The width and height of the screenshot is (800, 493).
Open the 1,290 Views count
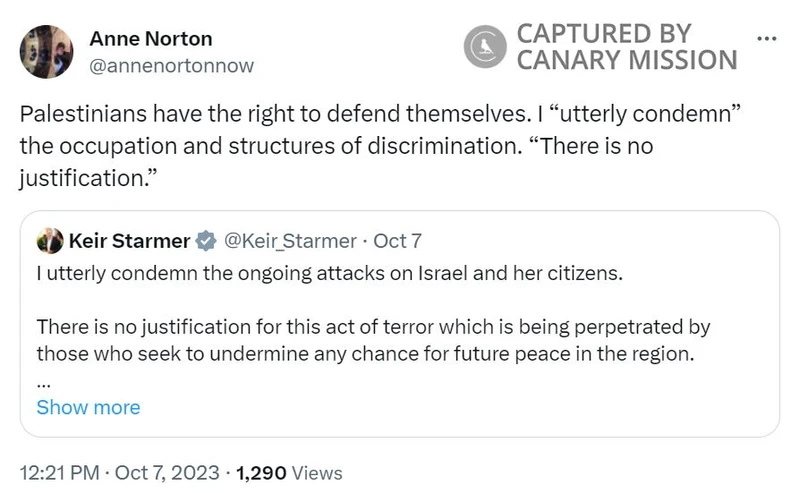click(x=289, y=472)
